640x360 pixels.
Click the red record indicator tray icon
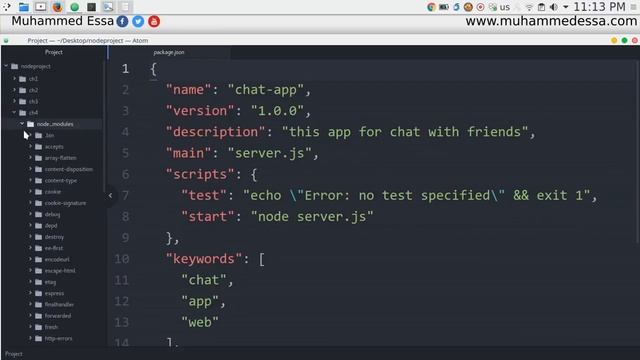click(480, 7)
